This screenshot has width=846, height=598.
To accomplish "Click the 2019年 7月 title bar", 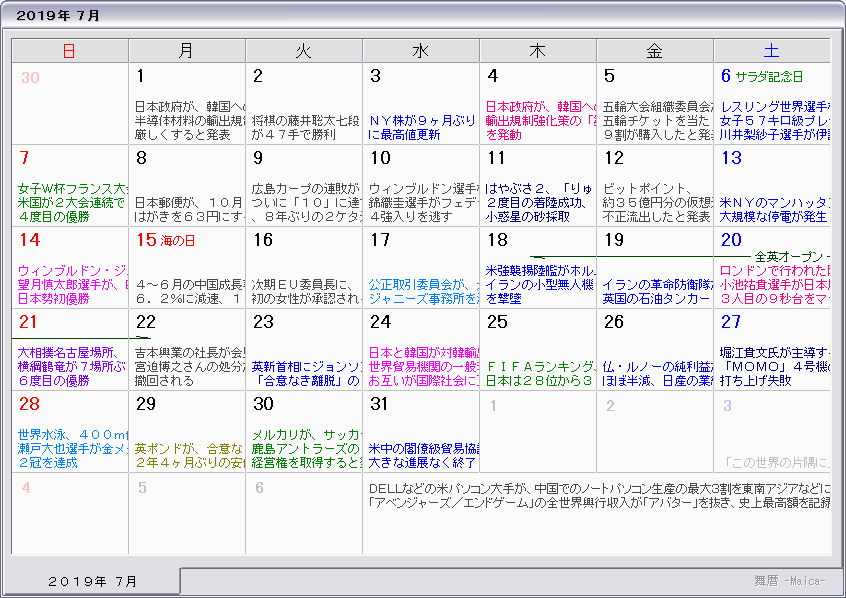I will 60,16.
